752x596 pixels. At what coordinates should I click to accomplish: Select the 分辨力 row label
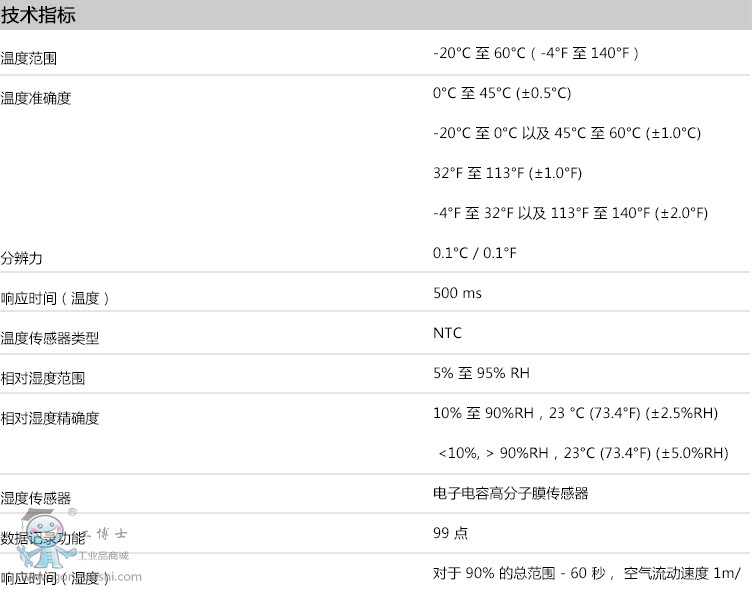click(x=22, y=258)
